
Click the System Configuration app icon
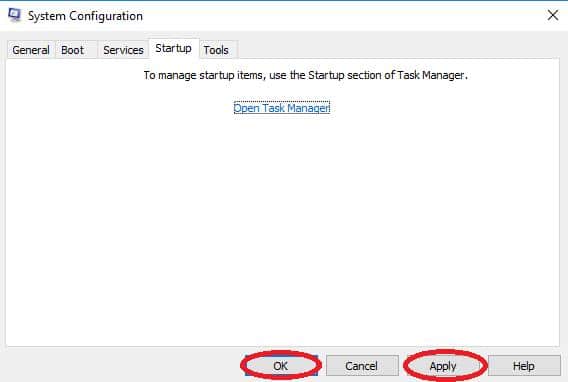point(14,15)
